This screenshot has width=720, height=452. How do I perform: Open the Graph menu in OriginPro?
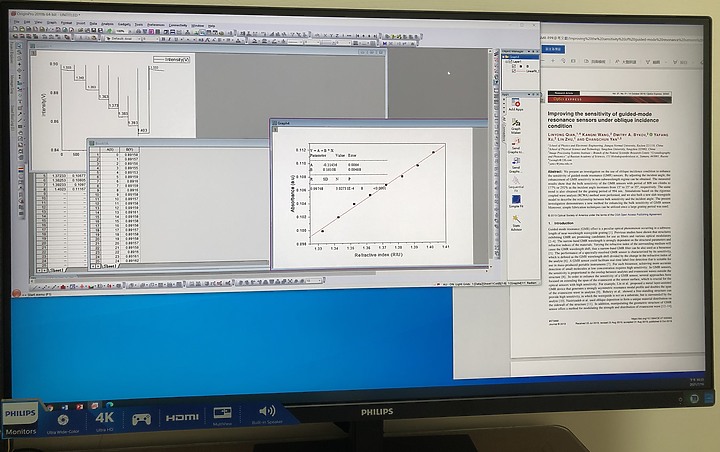pyautogui.click(x=51, y=23)
